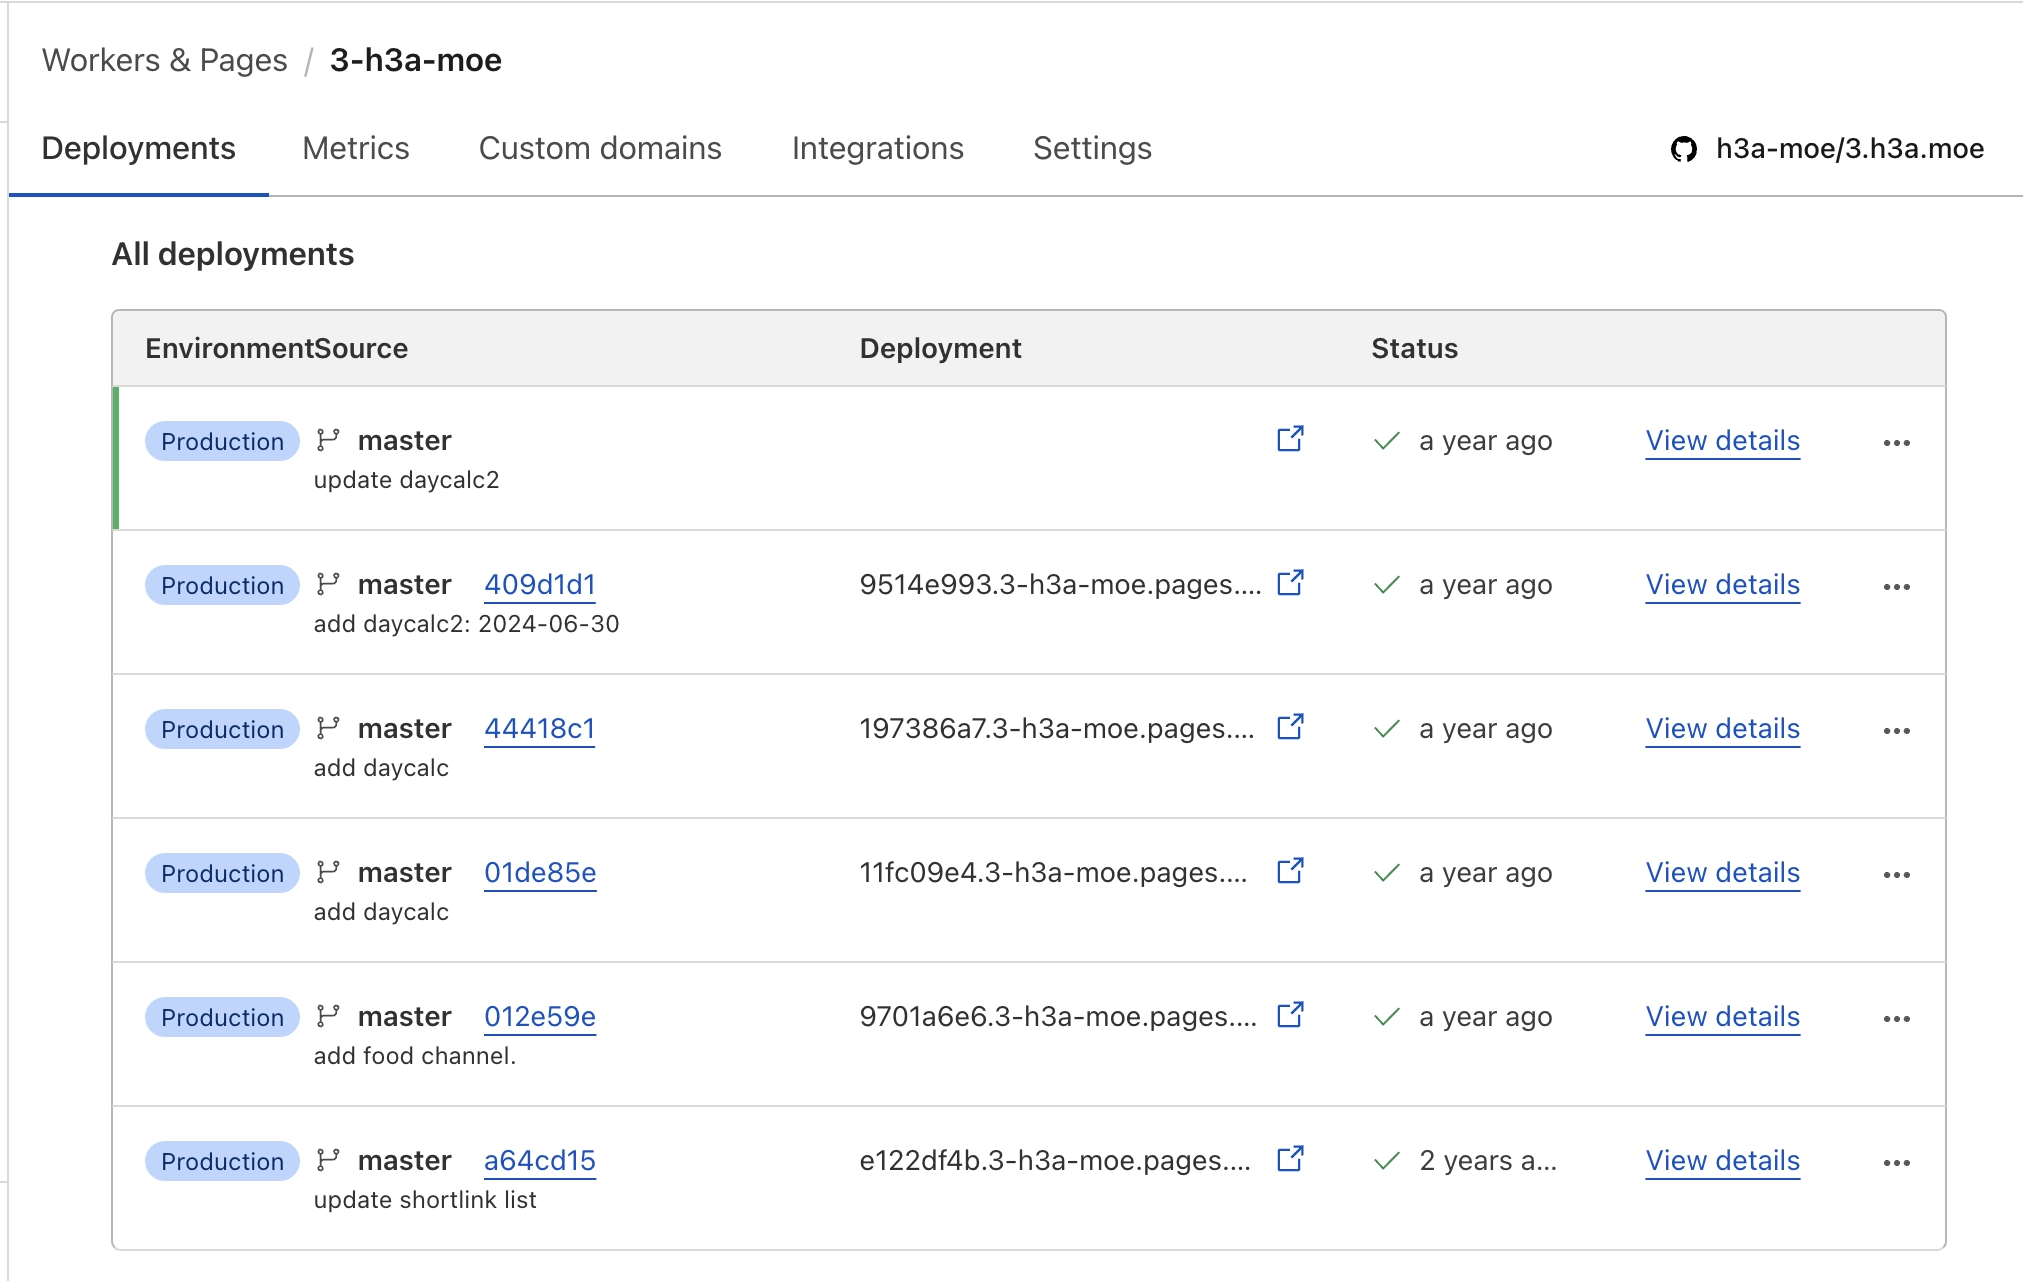Screen dimensions: 2023x1281
Task: Click Production badge in a64cd15 row
Action: 222,1161
